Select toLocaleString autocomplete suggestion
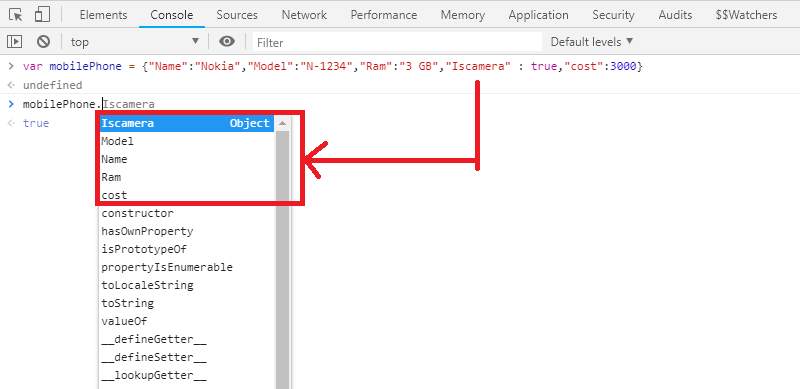Viewport: 800px width, 389px height. coord(187,285)
